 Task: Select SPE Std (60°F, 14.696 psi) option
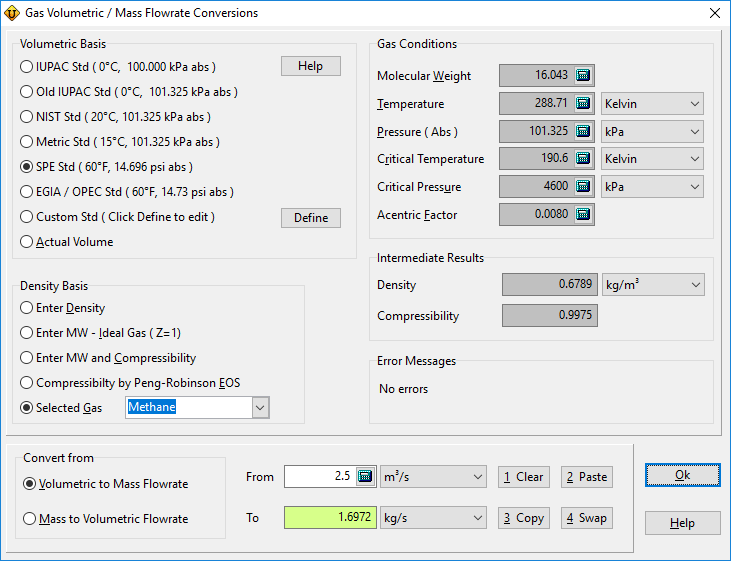tap(106, 167)
